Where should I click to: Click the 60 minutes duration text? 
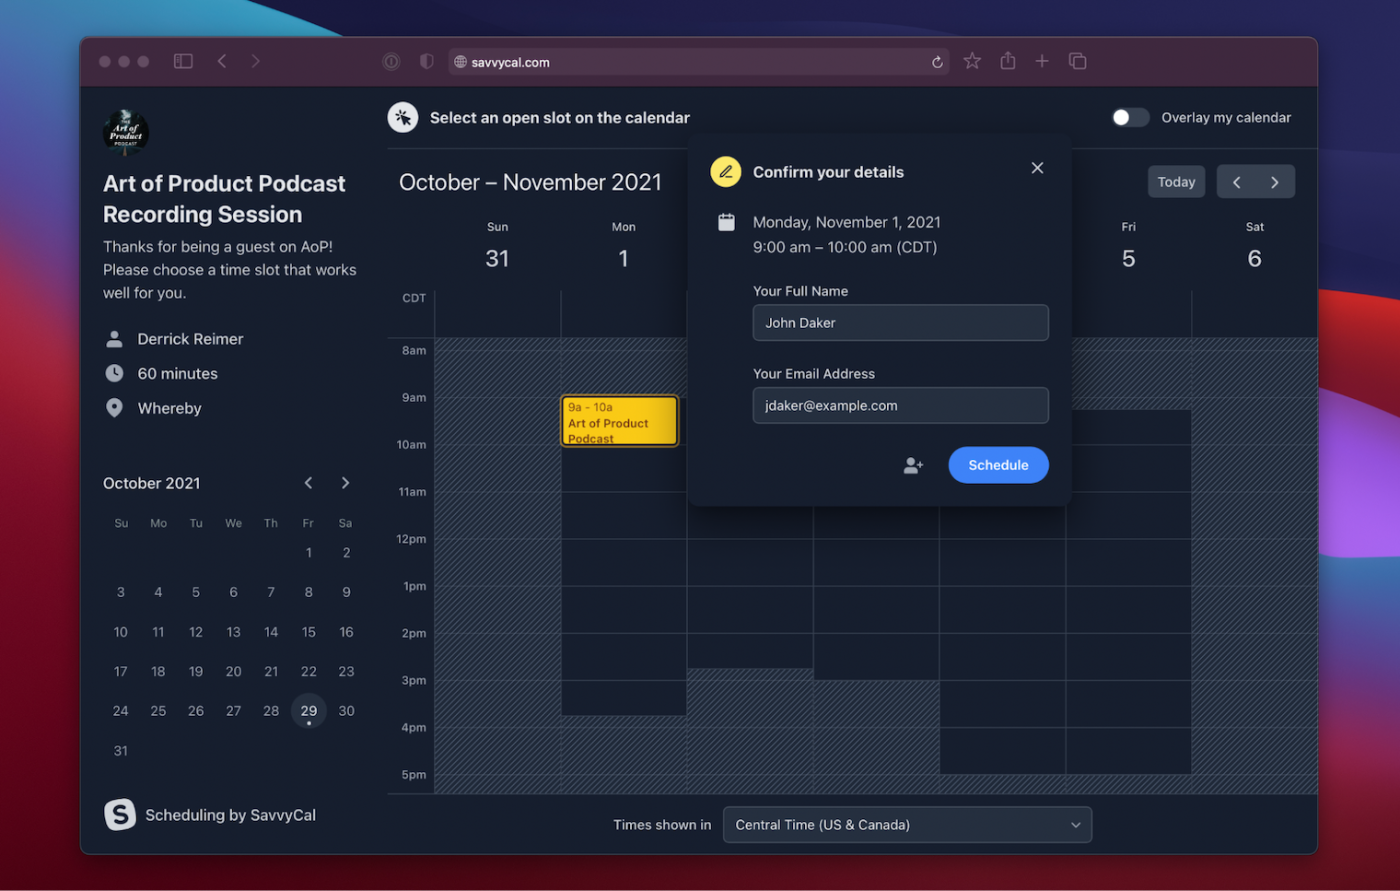coord(177,373)
